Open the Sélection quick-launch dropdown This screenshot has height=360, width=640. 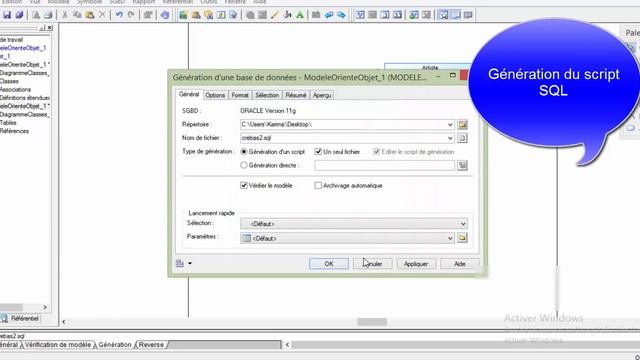tap(463, 224)
